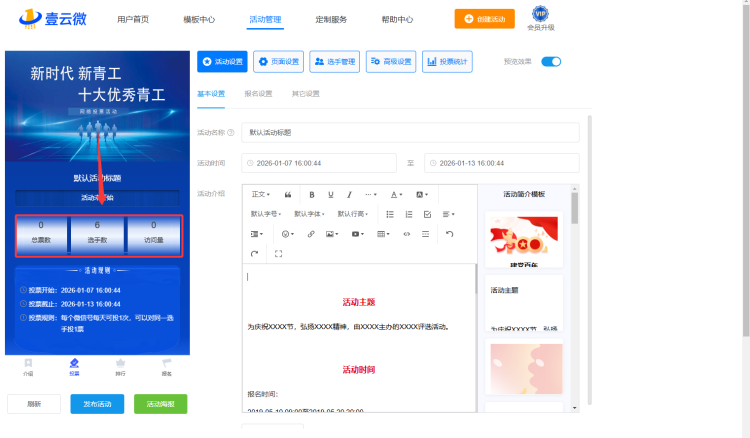Toggle bold formatting in the editor
This screenshot has height=438, width=750.
312,194
